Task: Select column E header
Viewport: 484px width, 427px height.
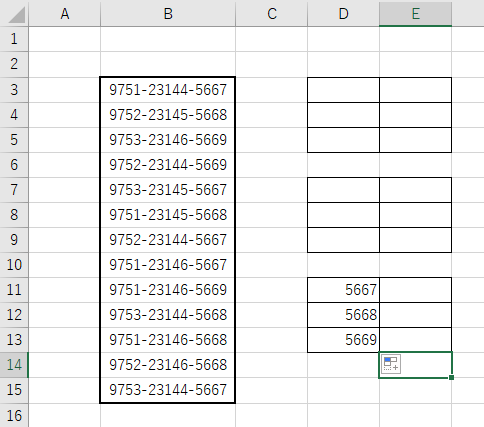Action: click(415, 14)
